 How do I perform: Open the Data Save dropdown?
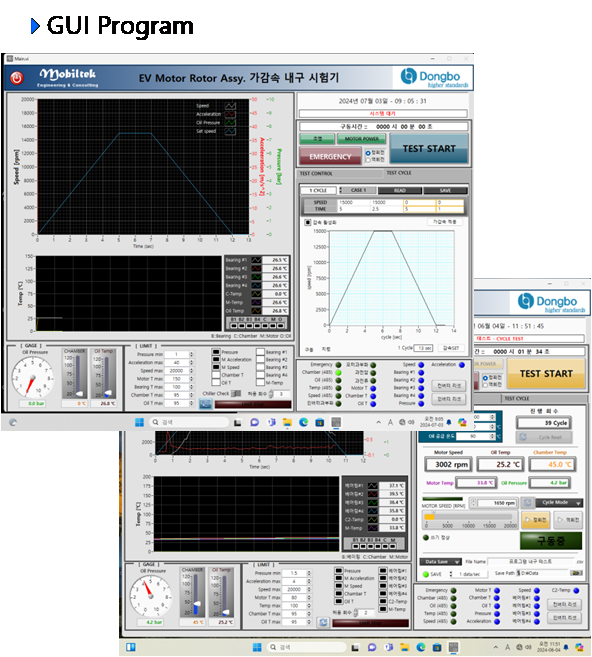[440, 562]
